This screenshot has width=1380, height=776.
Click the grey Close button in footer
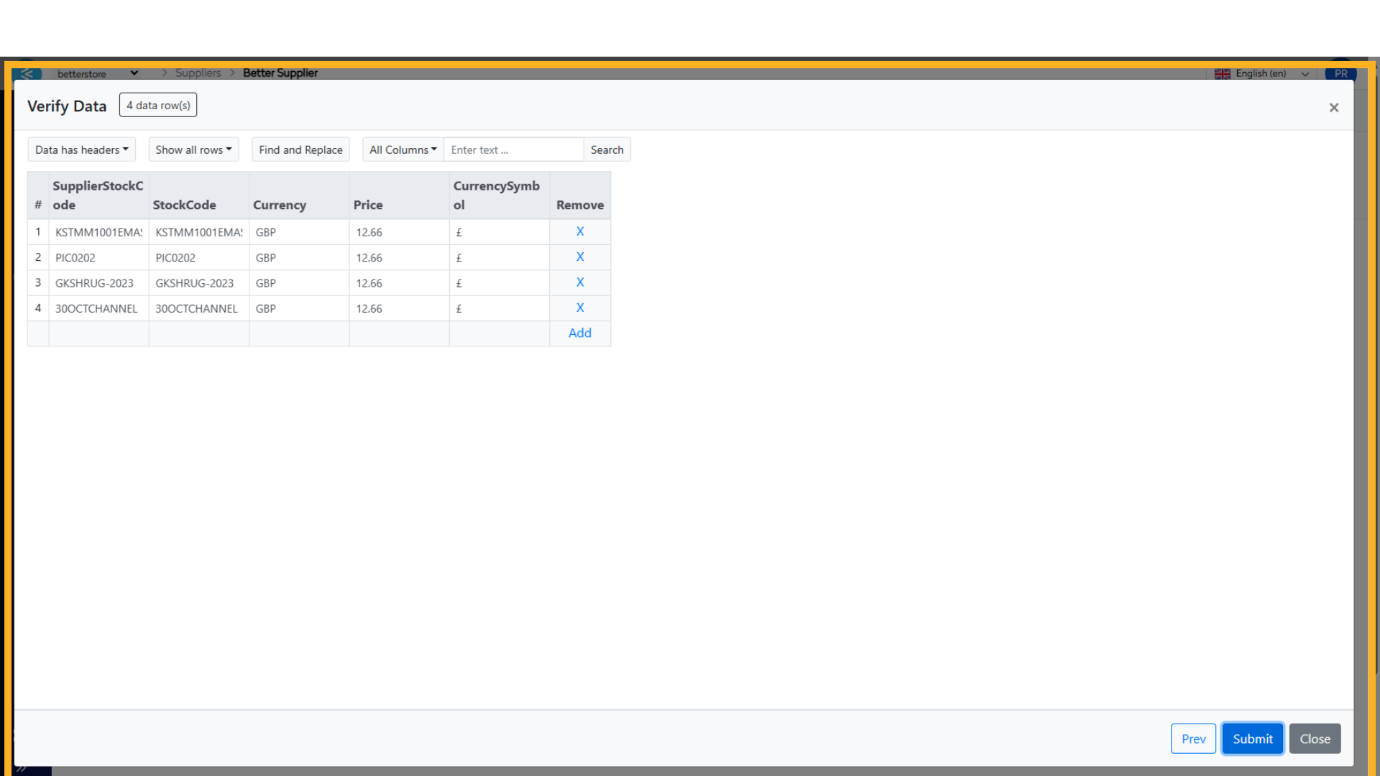click(x=1314, y=739)
